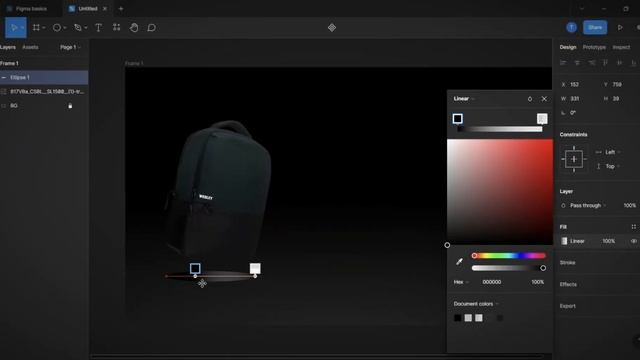Switch to the Figma basics browser tab
Image resolution: width=640 pixels, height=360 pixels.
point(31,9)
